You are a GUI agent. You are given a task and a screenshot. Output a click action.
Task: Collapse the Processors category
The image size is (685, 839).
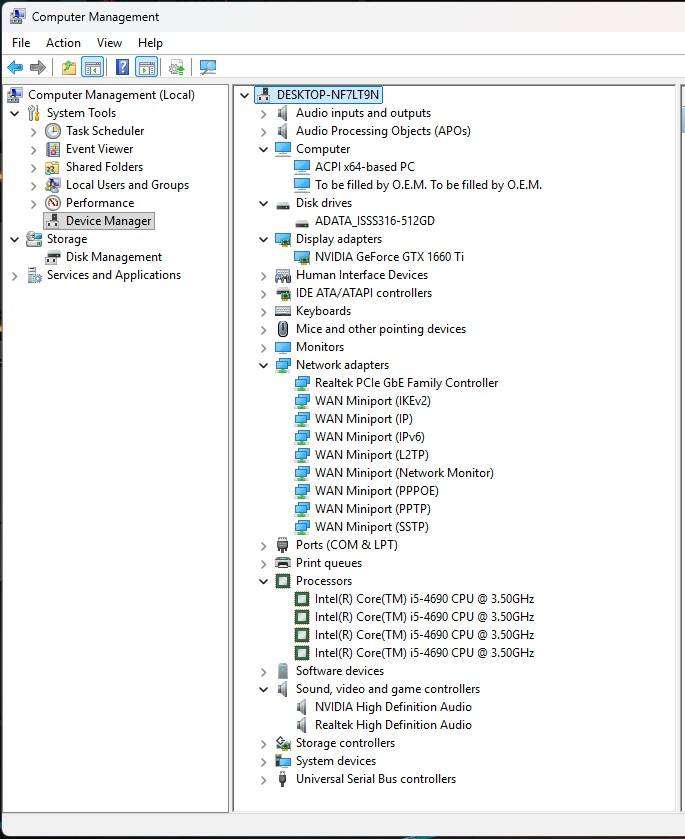coord(263,581)
